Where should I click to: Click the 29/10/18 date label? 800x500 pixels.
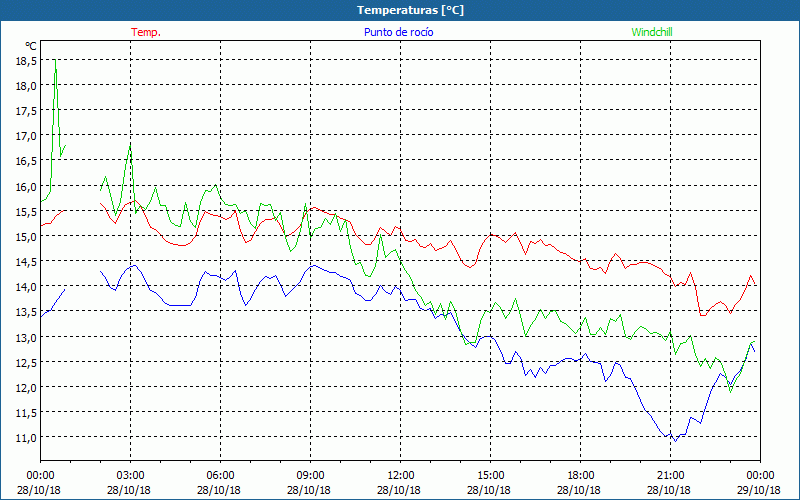click(x=759, y=490)
